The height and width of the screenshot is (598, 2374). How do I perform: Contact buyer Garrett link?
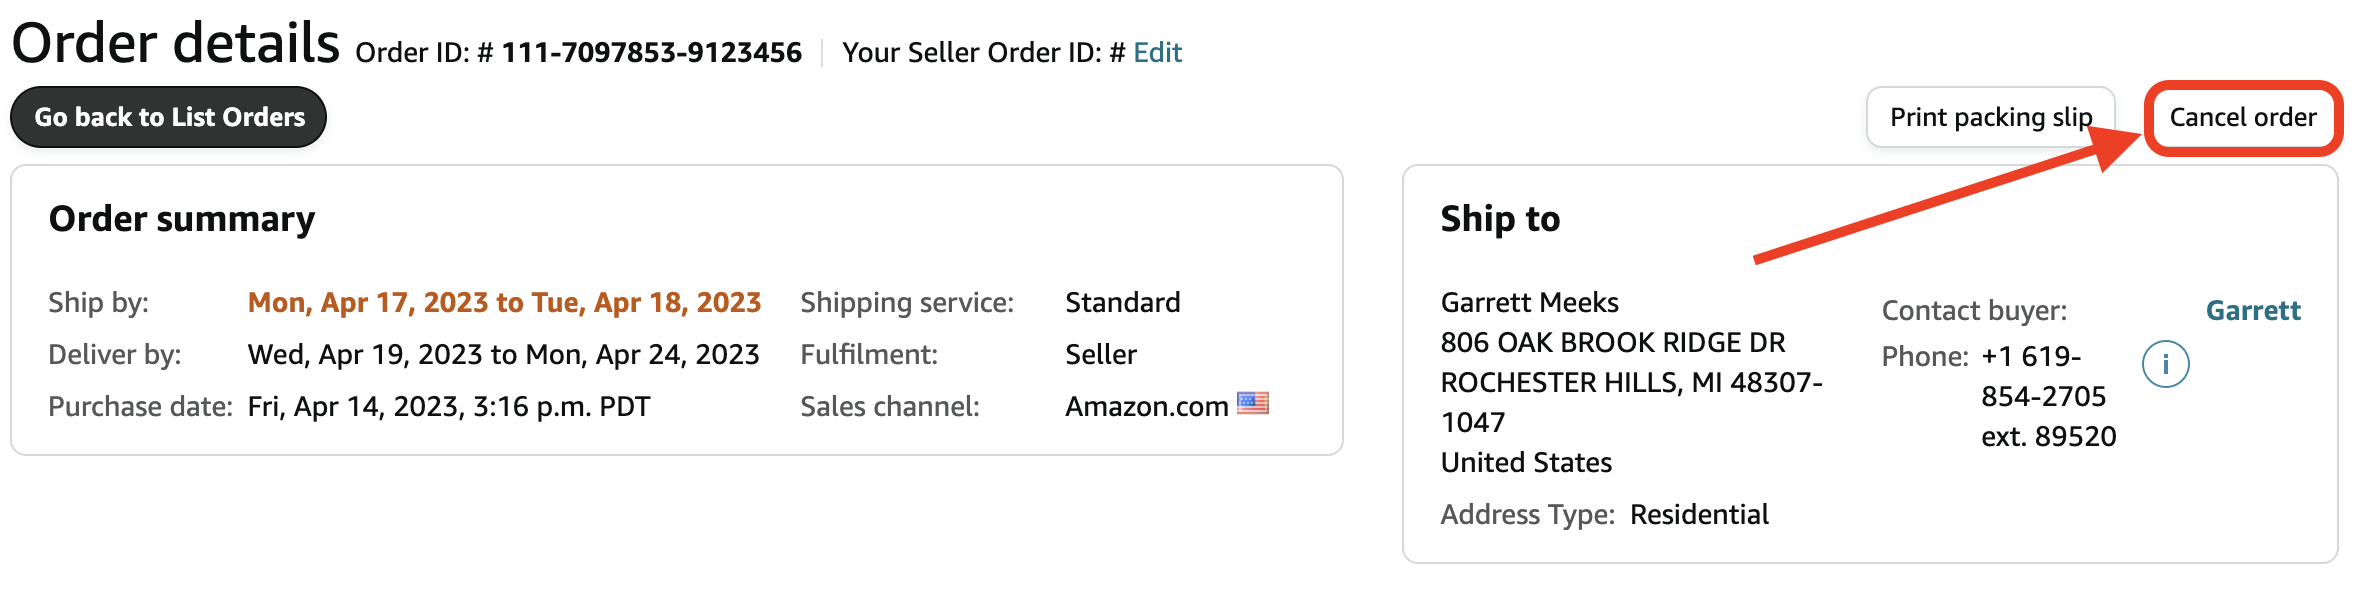(x=2253, y=310)
